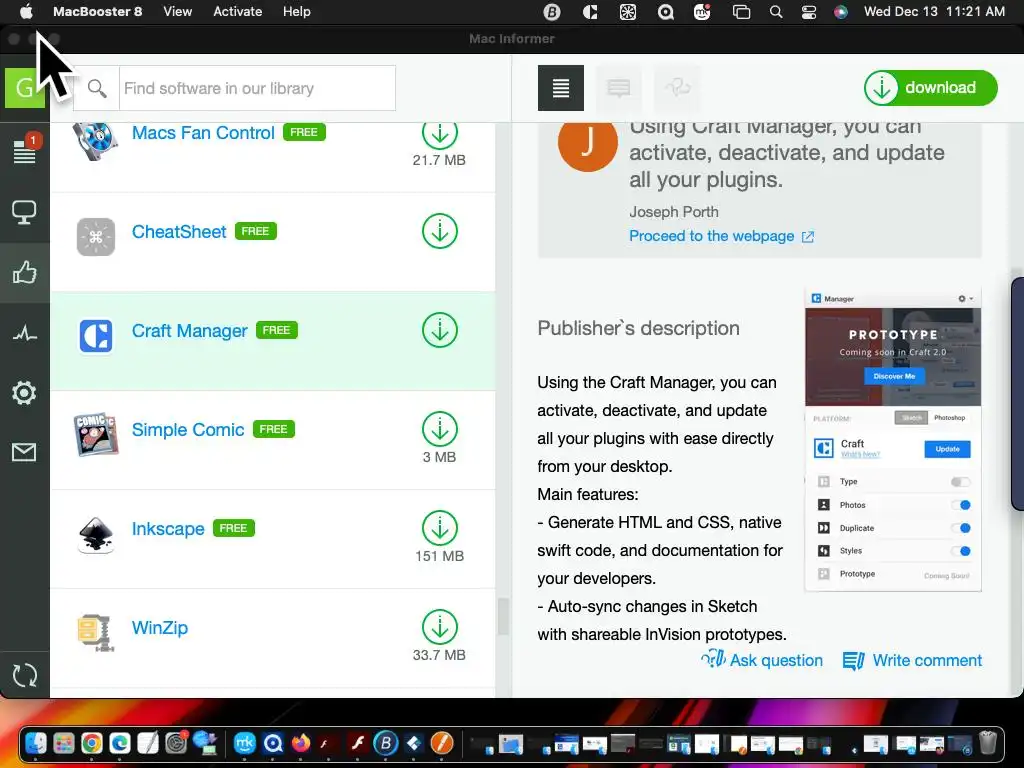Image resolution: width=1024 pixels, height=768 pixels.
Task: Open the Apple menu
Action: coord(26,12)
